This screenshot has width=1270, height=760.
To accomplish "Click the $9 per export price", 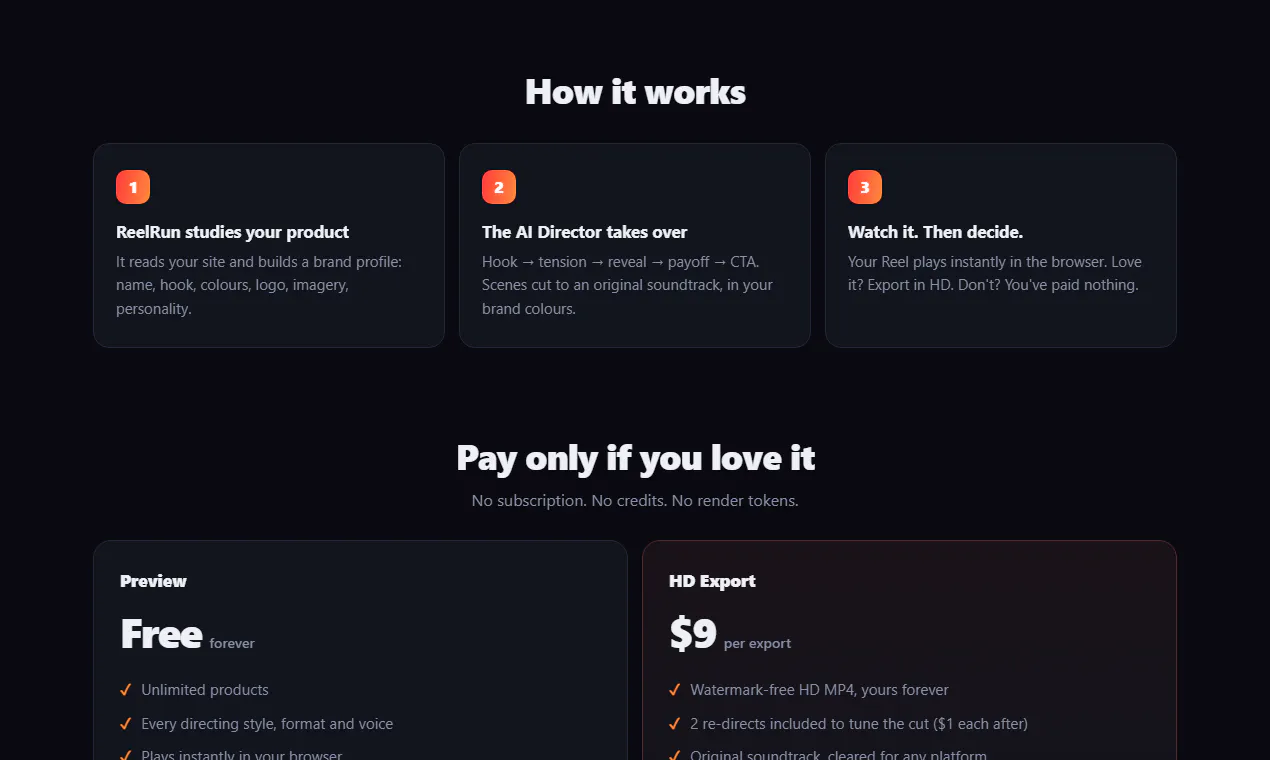I will pyautogui.click(x=730, y=635).
